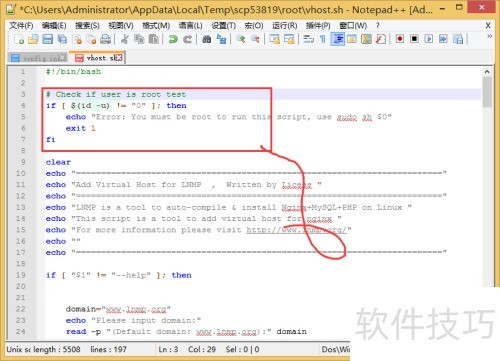Click the X at menu bar's right end
The width and height of the screenshot is (500, 361).
click(x=488, y=25)
